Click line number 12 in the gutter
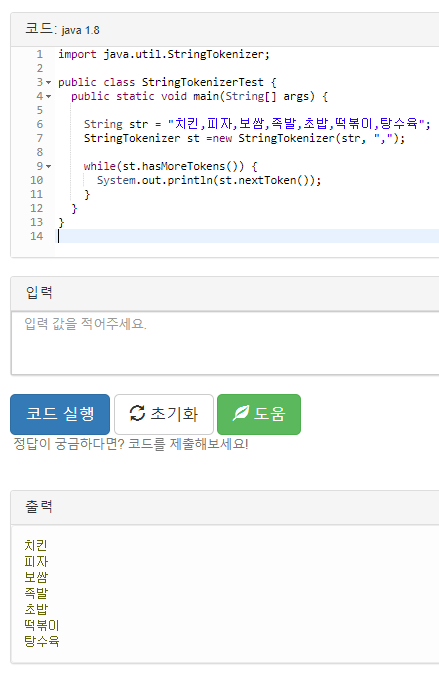The image size is (439, 674). [x=37, y=208]
